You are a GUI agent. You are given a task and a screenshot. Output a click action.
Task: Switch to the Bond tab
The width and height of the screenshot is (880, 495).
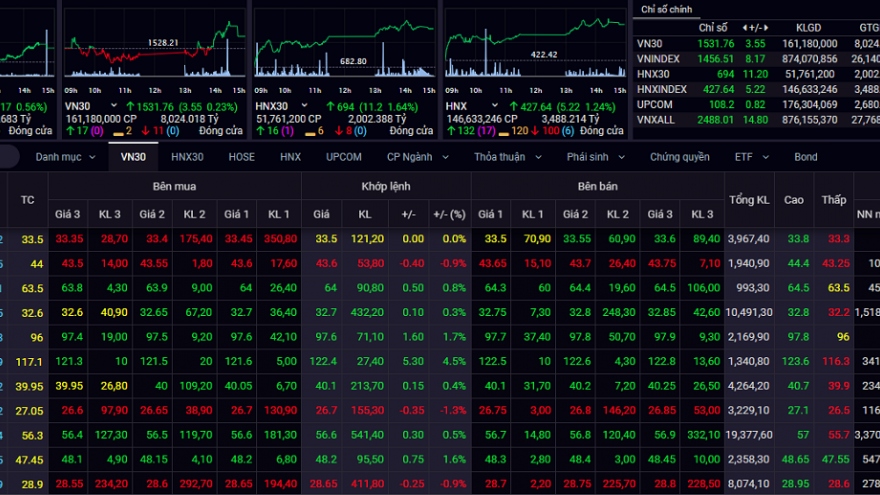[805, 157]
